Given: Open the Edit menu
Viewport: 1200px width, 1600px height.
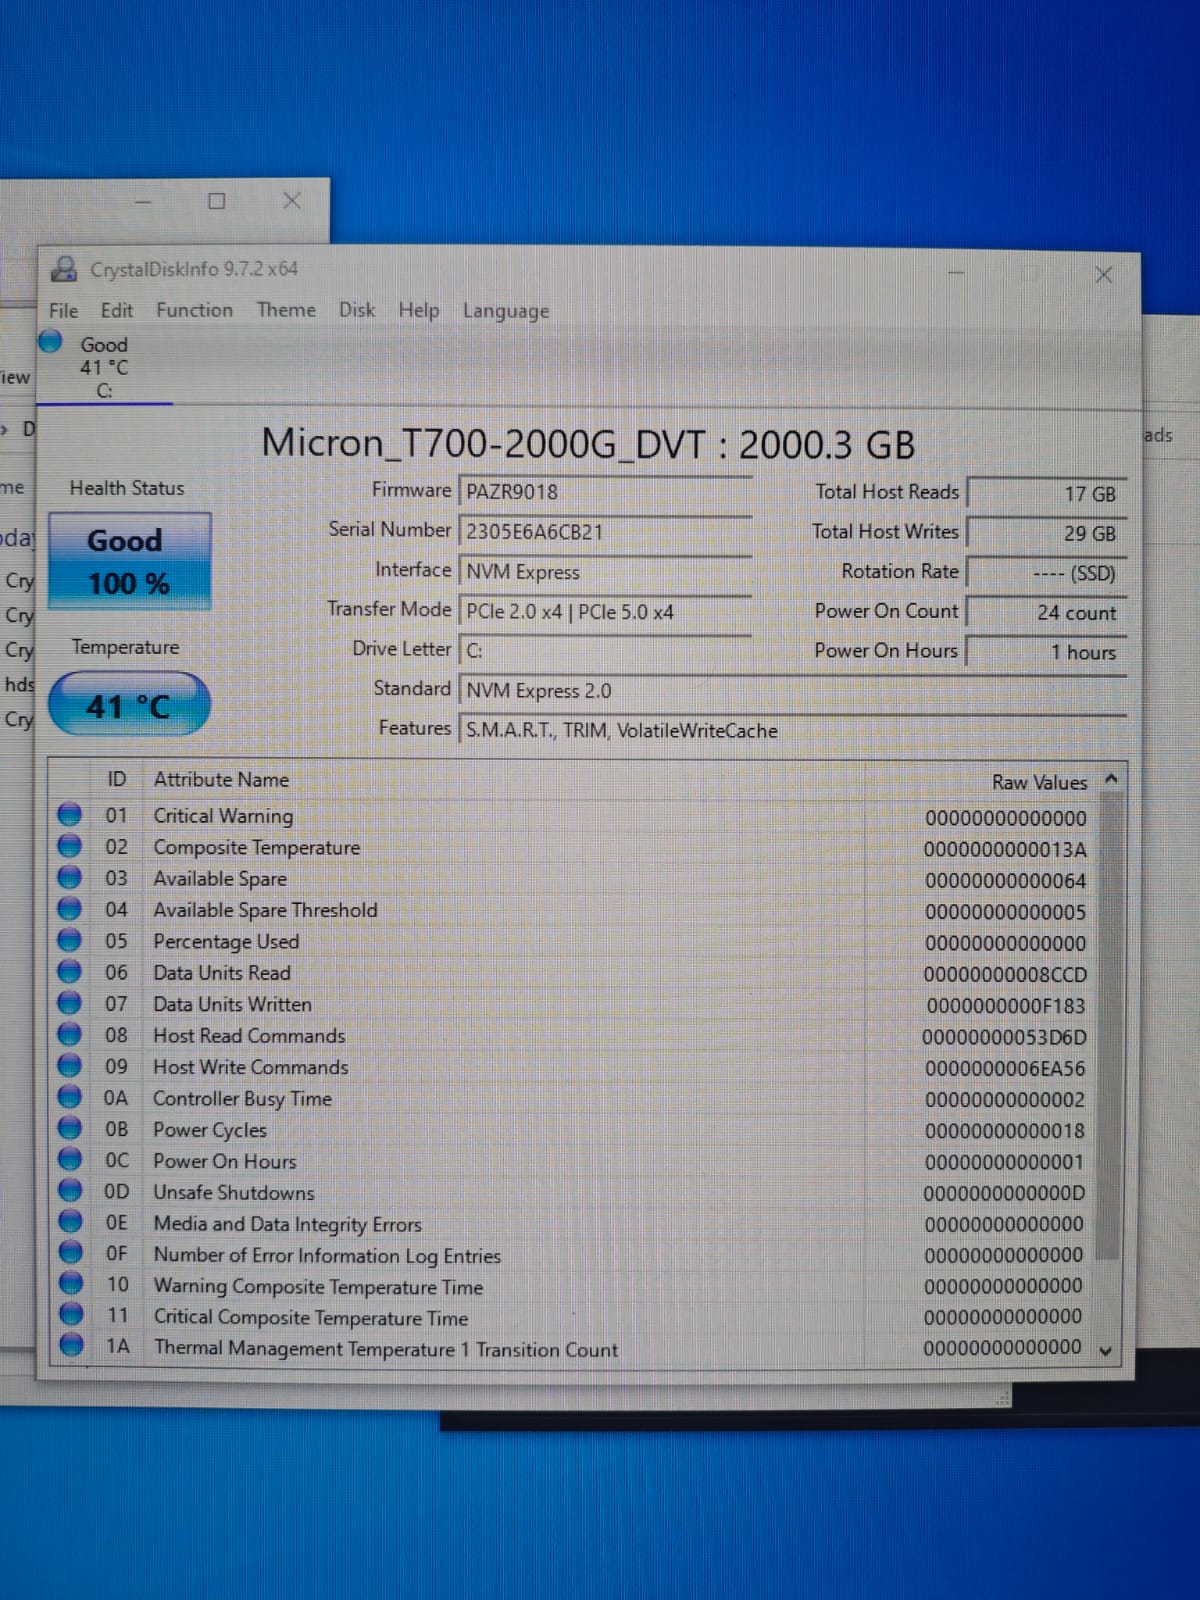Looking at the screenshot, I should [116, 310].
